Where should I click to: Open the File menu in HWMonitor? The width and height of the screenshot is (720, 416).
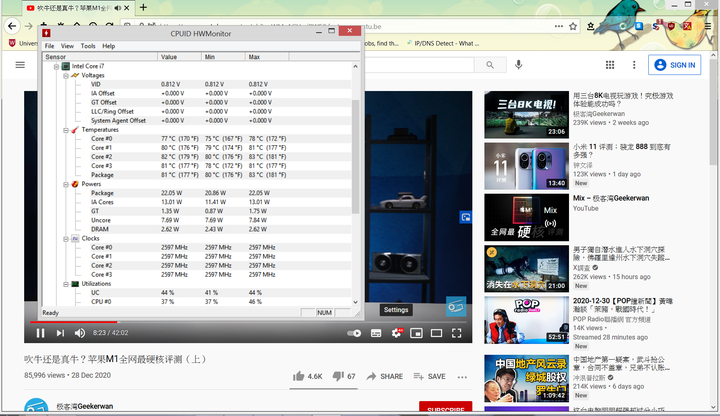click(x=50, y=46)
